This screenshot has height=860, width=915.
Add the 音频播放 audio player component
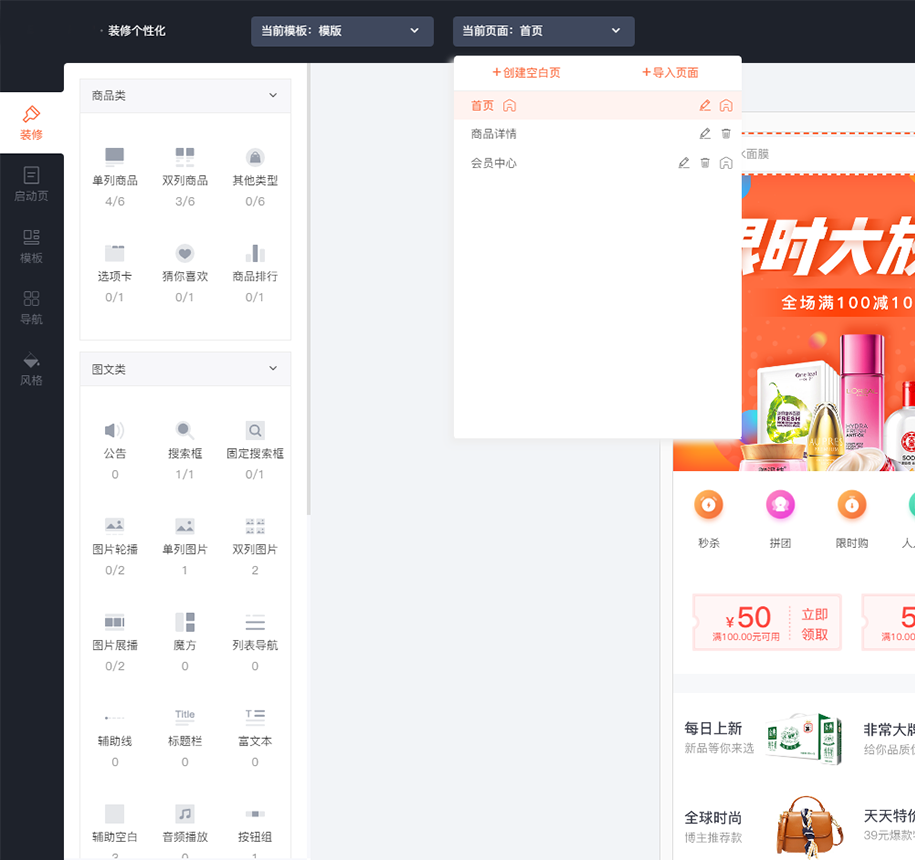click(185, 829)
